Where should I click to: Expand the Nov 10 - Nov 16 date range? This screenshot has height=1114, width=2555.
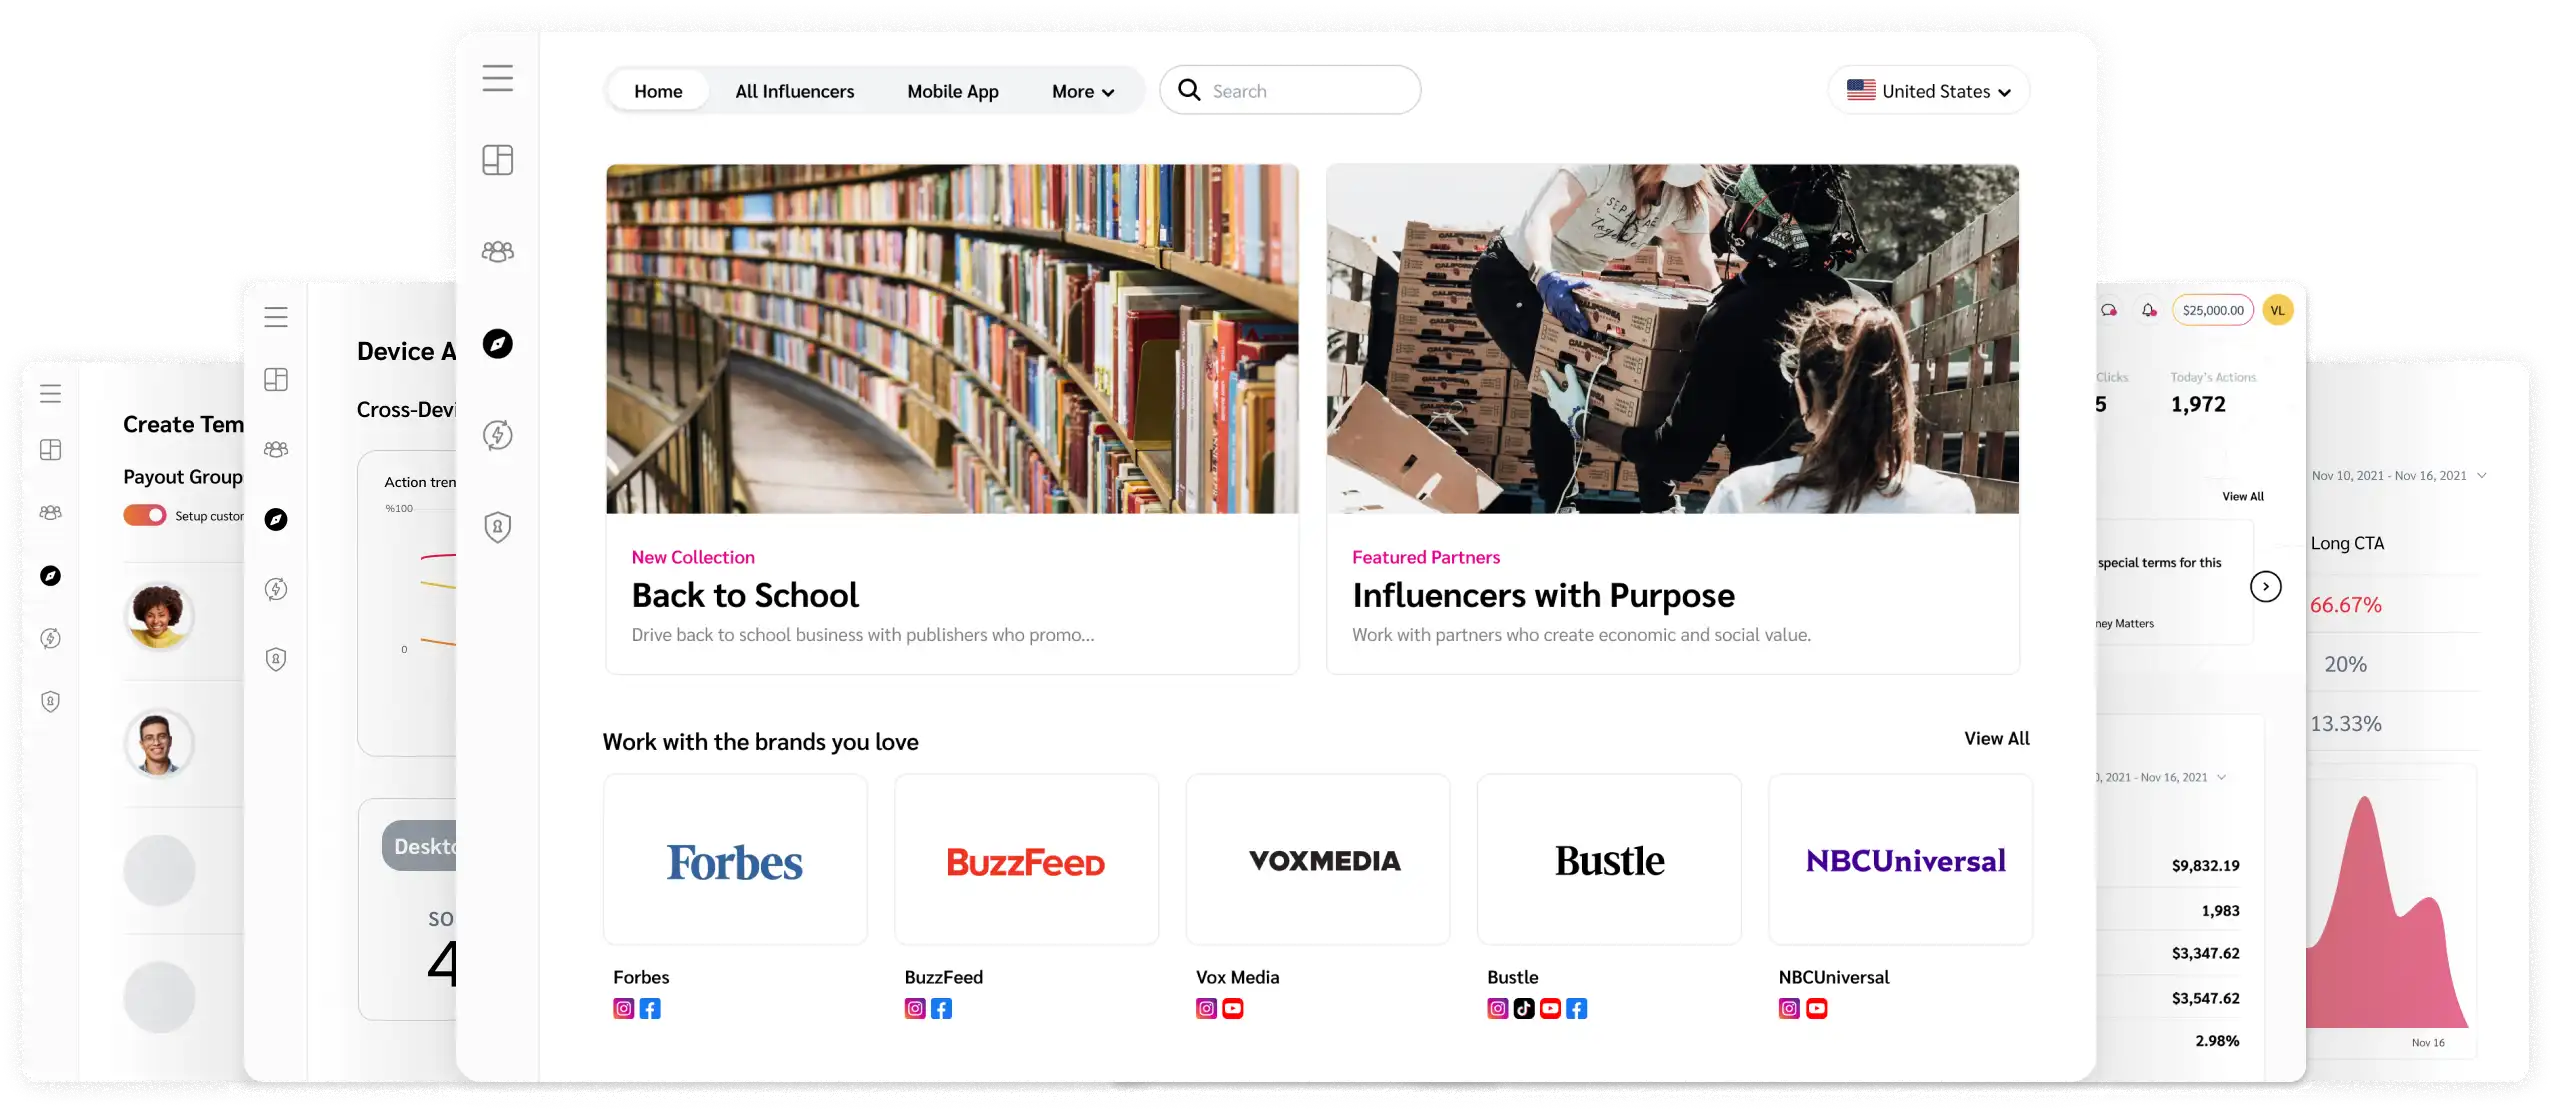[2398, 476]
